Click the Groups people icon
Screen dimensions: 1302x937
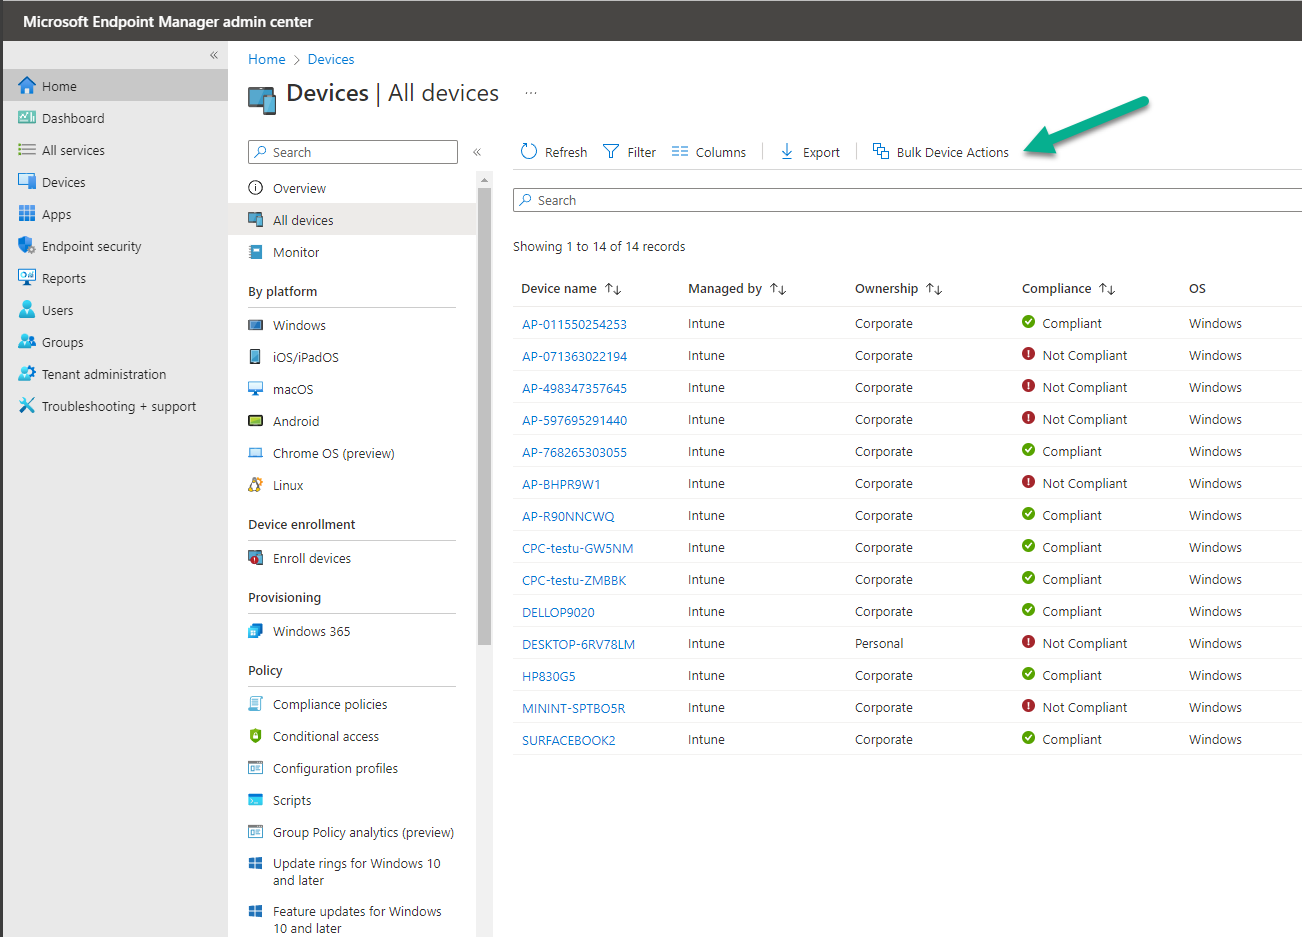(x=27, y=342)
